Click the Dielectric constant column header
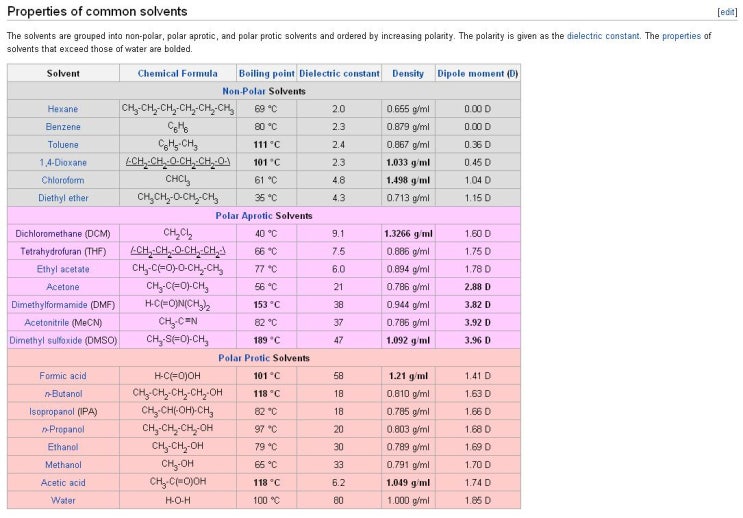This screenshot has height=518, width=743. click(339, 73)
